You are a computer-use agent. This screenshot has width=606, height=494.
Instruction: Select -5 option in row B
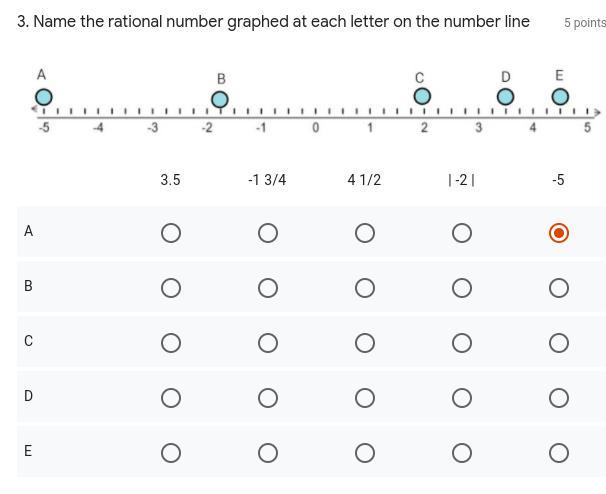coord(559,288)
